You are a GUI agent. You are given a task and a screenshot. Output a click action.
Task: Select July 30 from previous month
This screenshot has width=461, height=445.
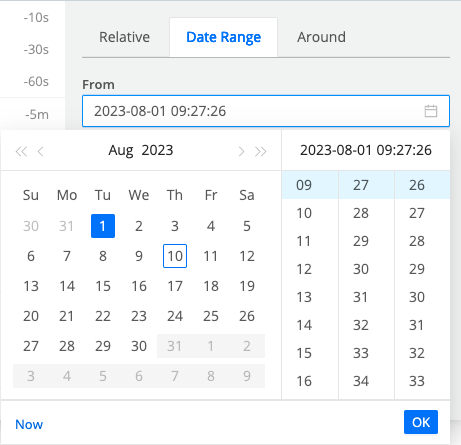pyautogui.click(x=31, y=226)
